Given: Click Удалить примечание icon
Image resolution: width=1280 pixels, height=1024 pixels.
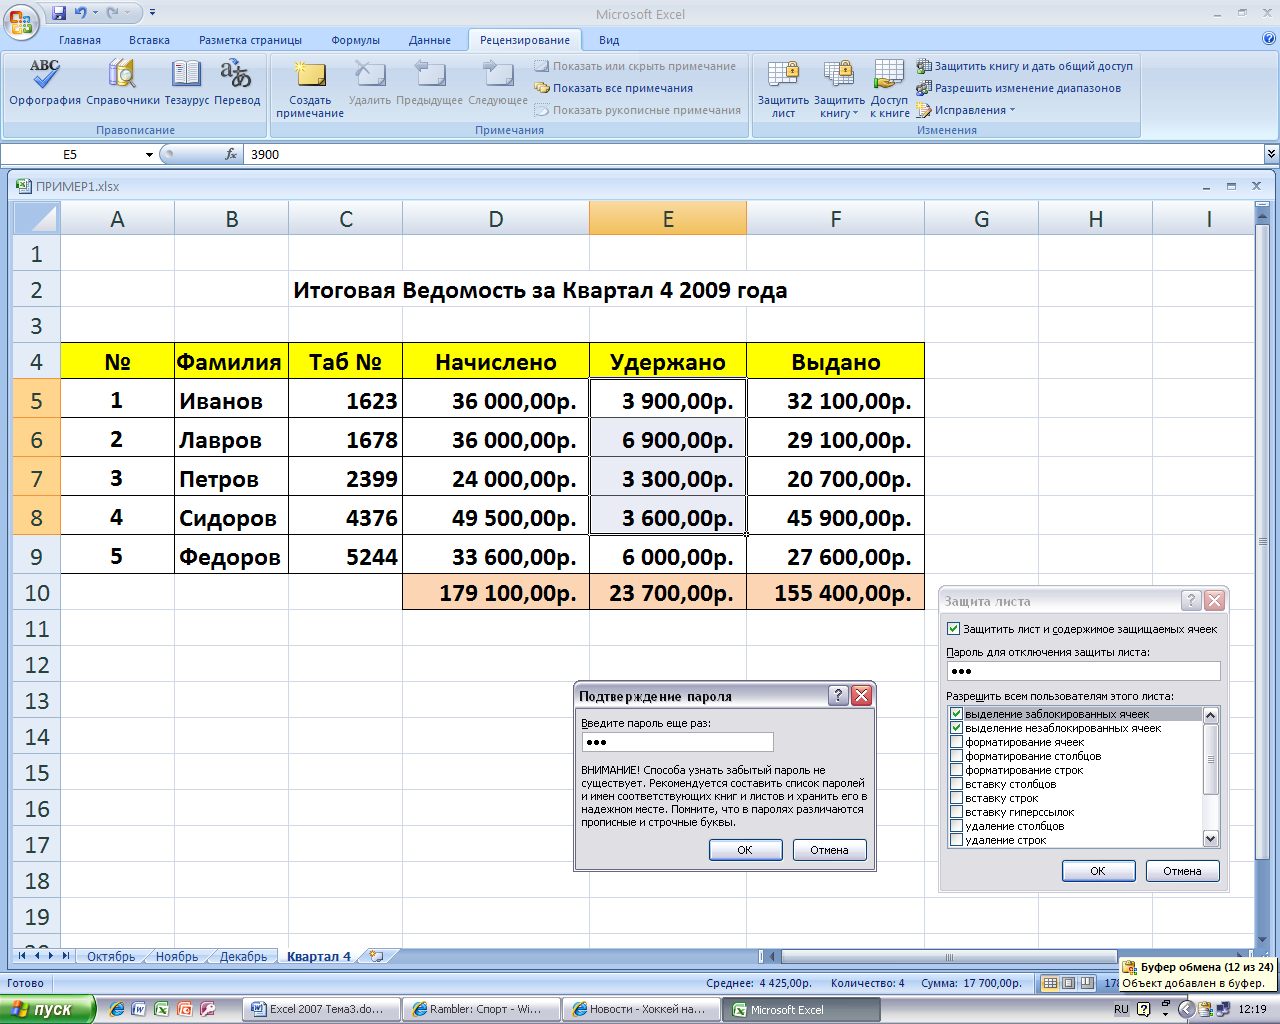Looking at the screenshot, I should coord(370,82).
